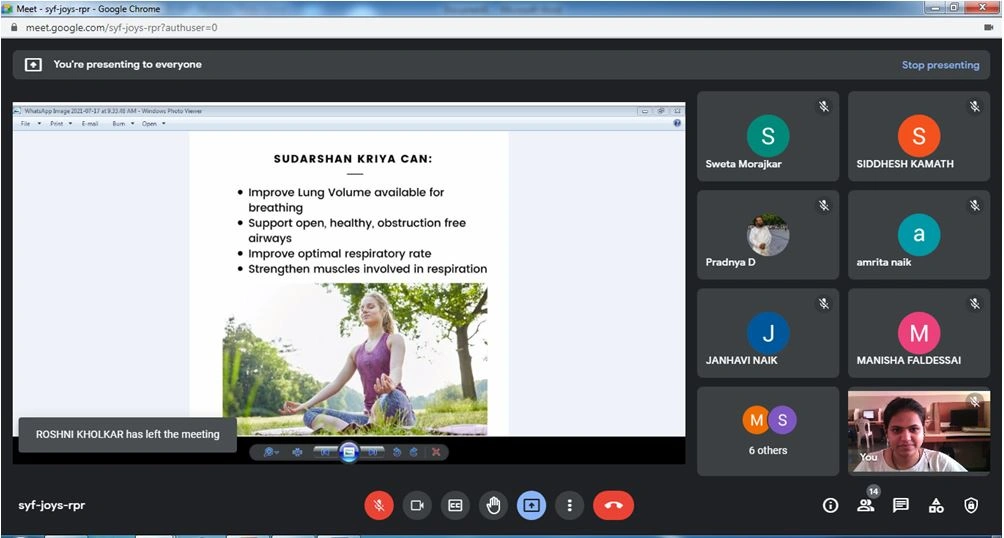Click the muted mic icon on amrita naik's tile
1004x538 pixels.
coord(975,206)
